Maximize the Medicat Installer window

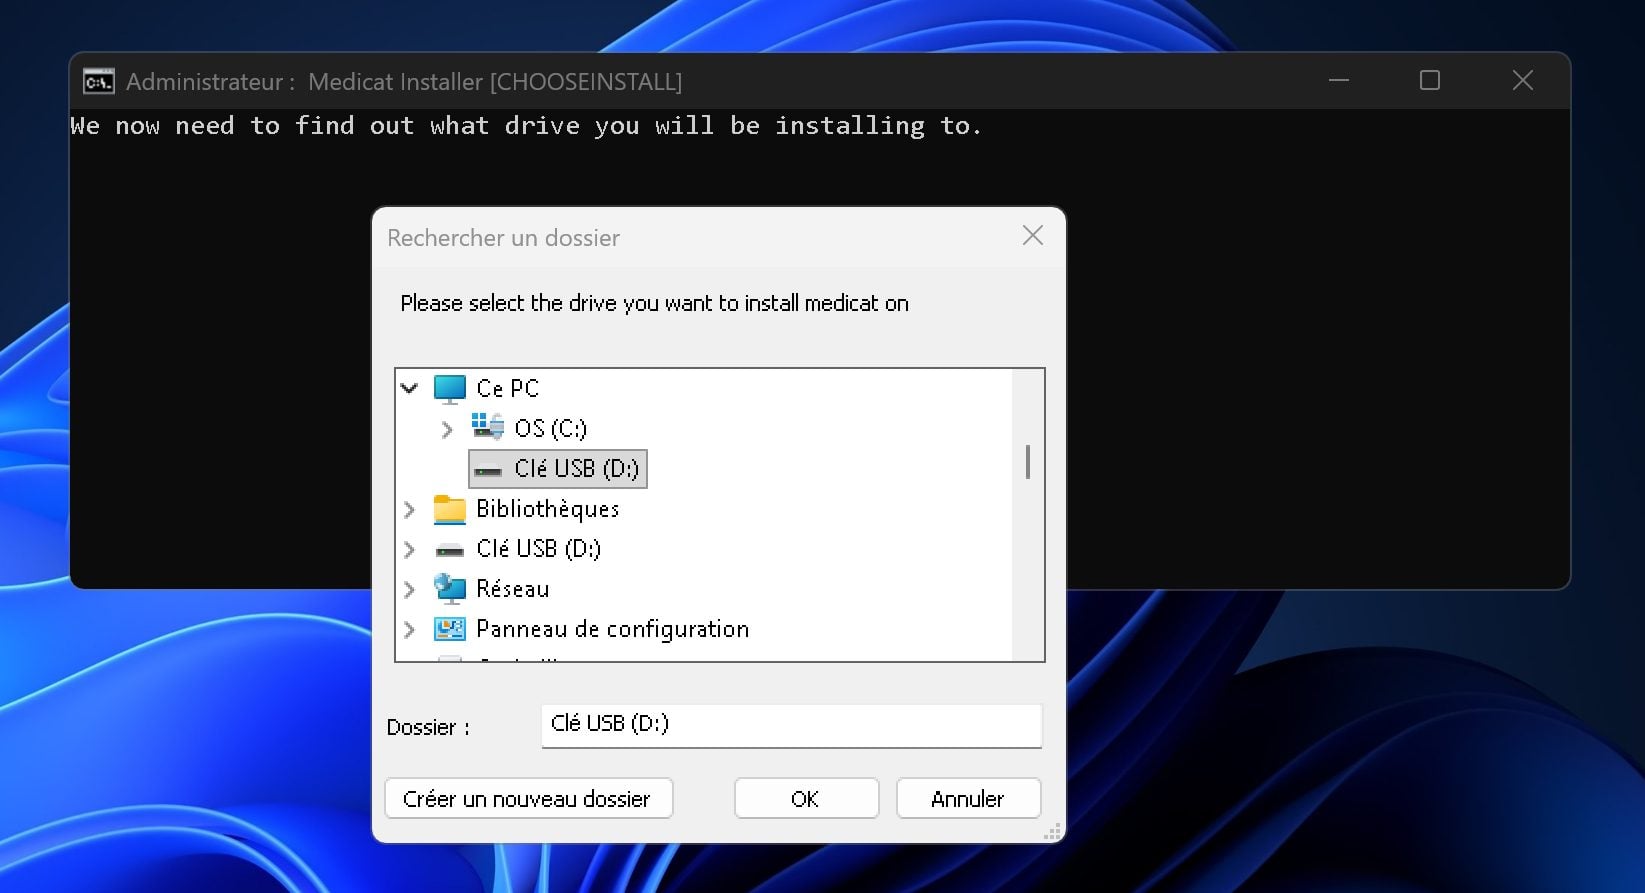[x=1430, y=81]
